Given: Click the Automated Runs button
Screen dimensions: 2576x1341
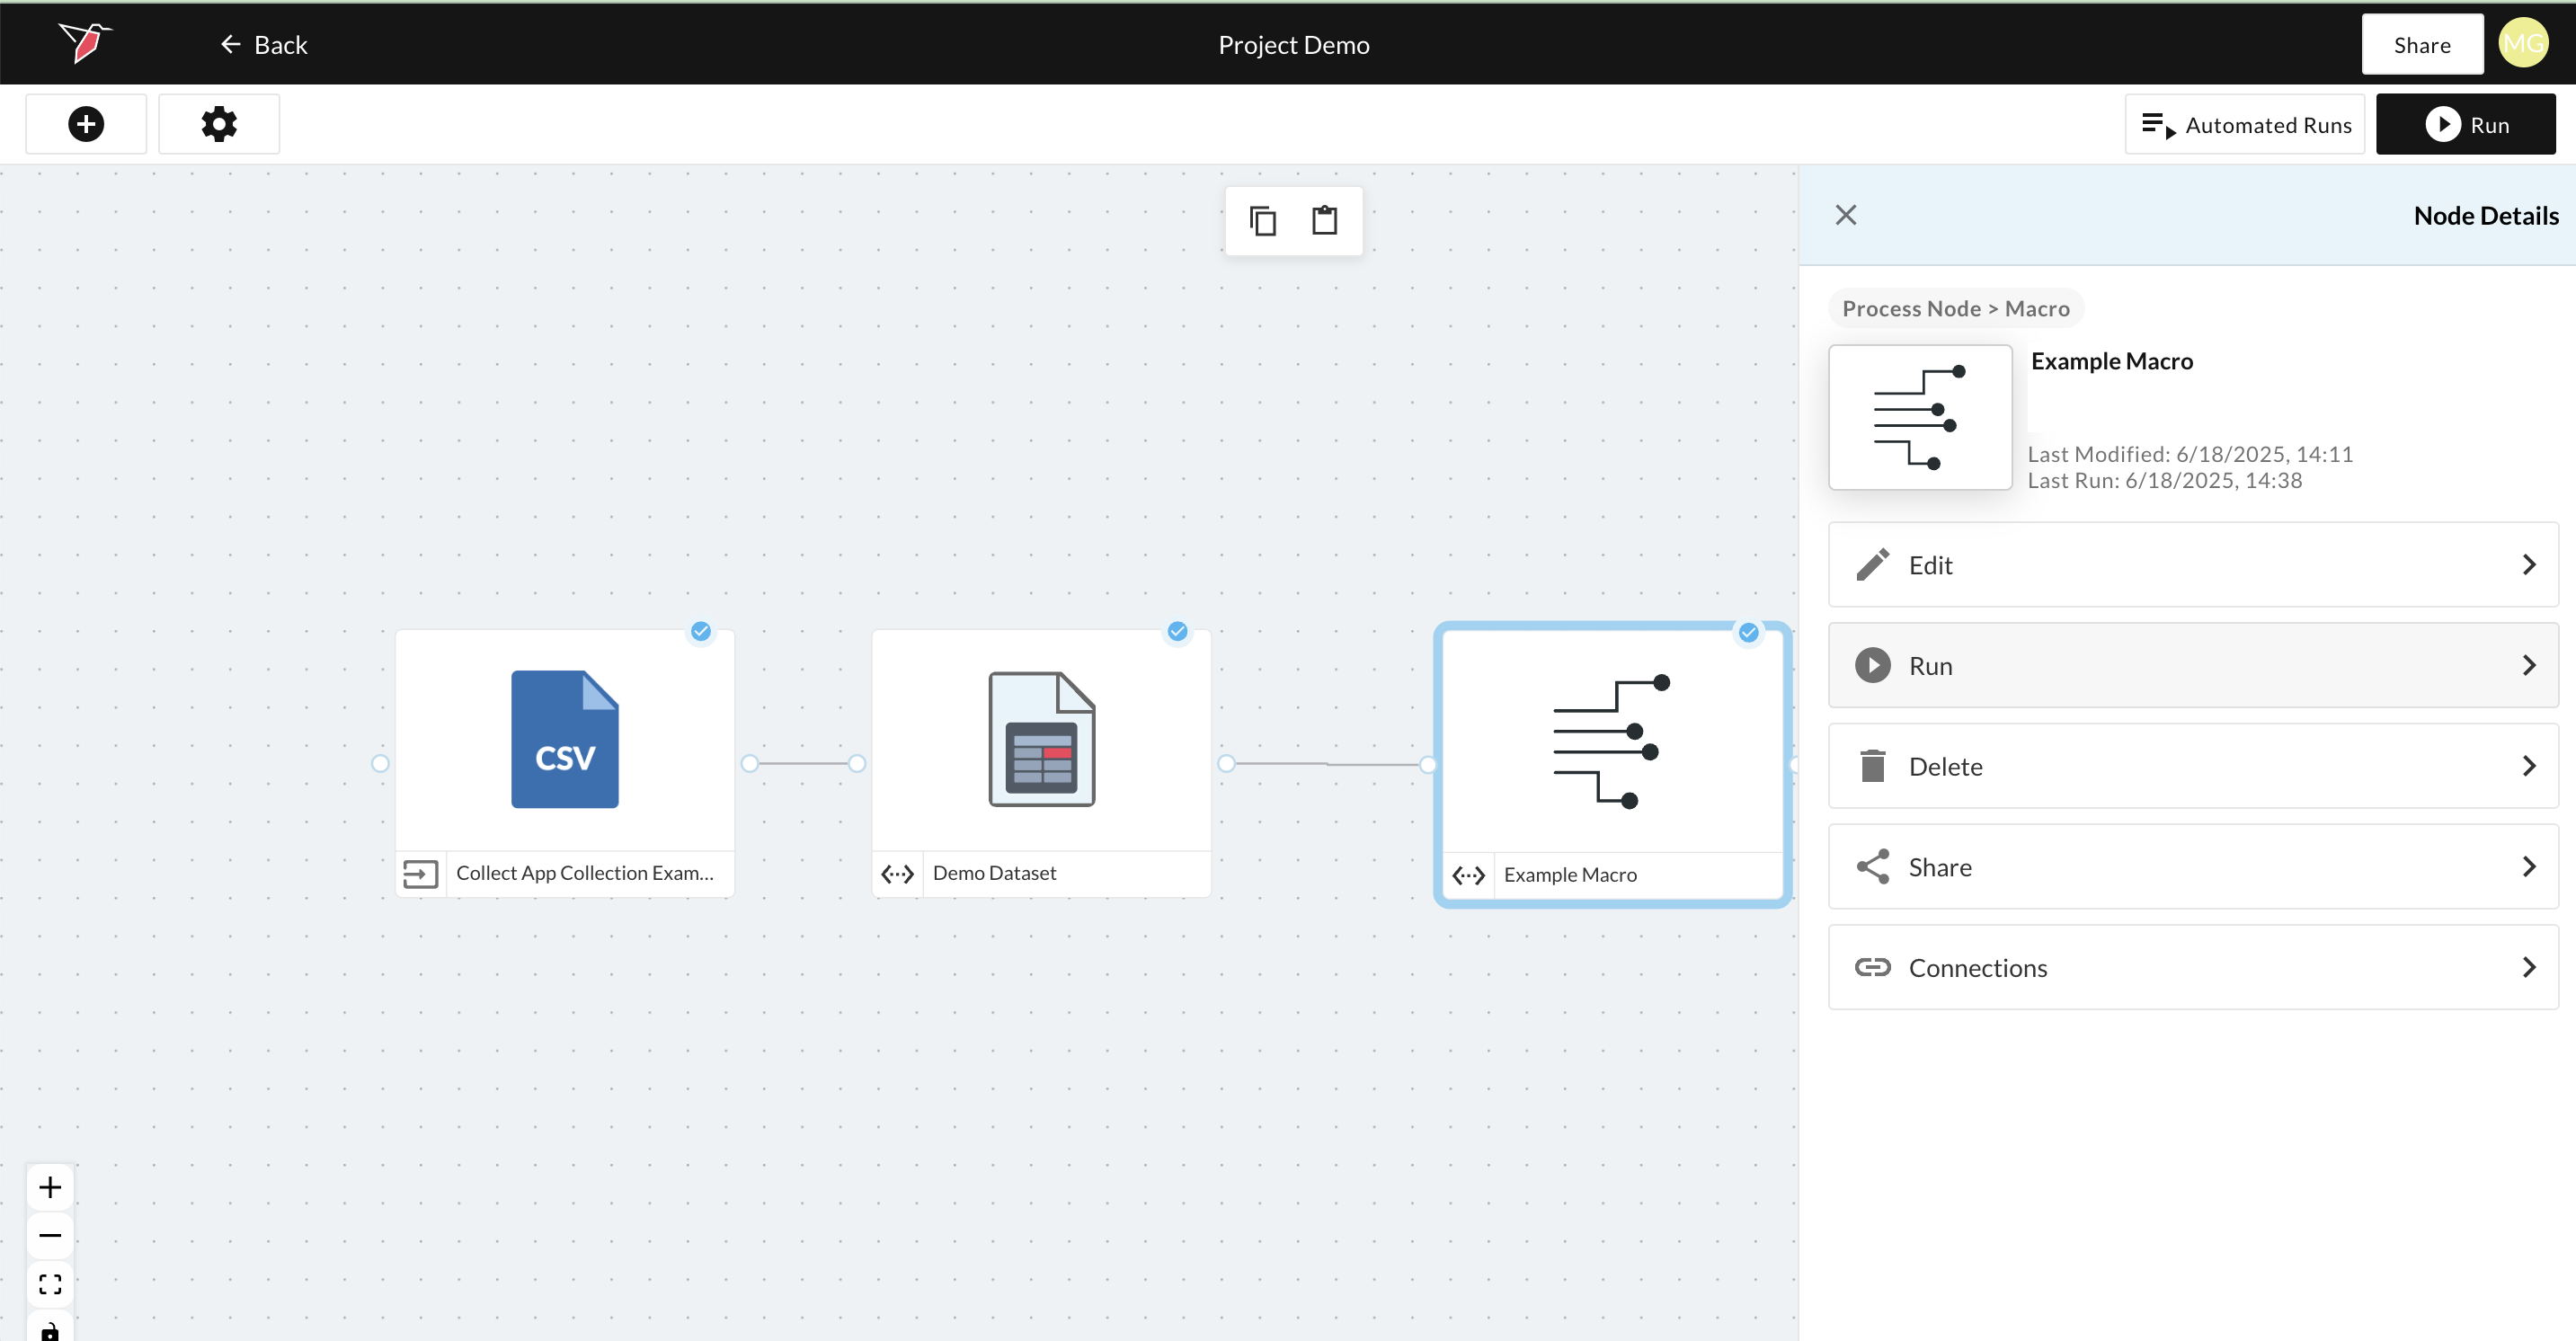Looking at the screenshot, I should tap(2245, 125).
